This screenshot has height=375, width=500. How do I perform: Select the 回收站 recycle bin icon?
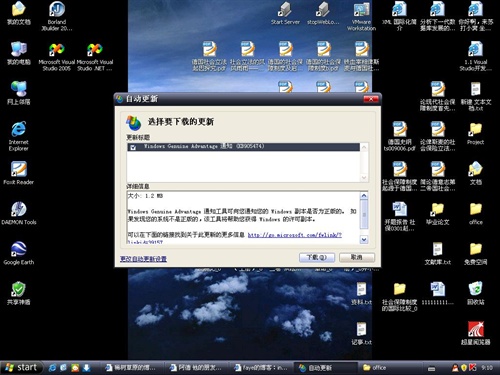(x=476, y=293)
